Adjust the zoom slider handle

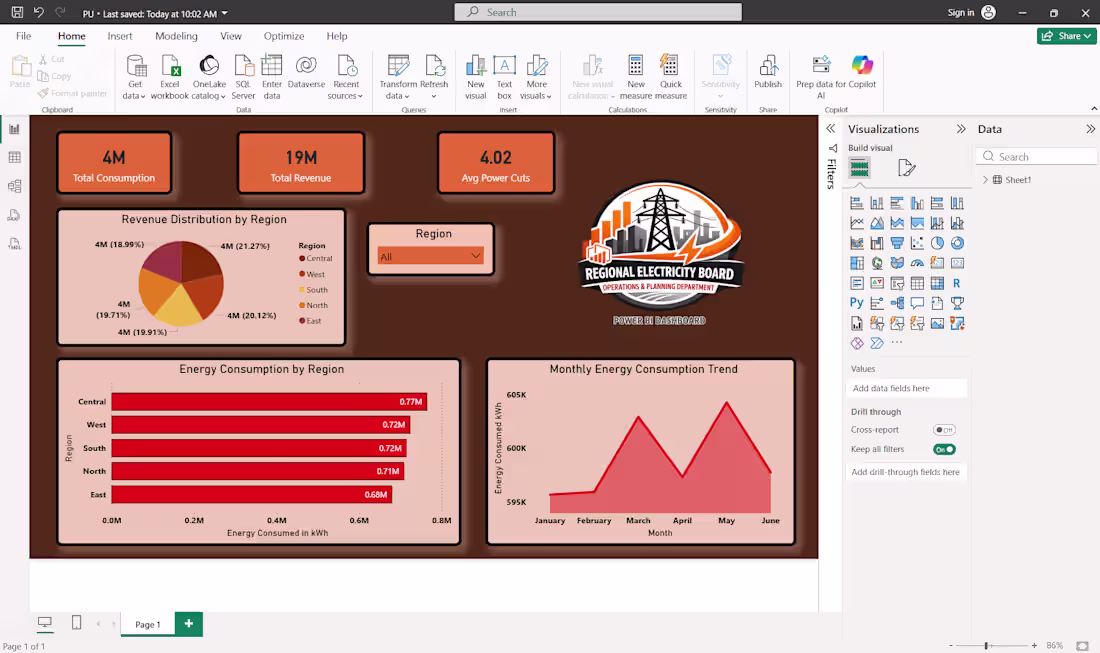(x=986, y=645)
